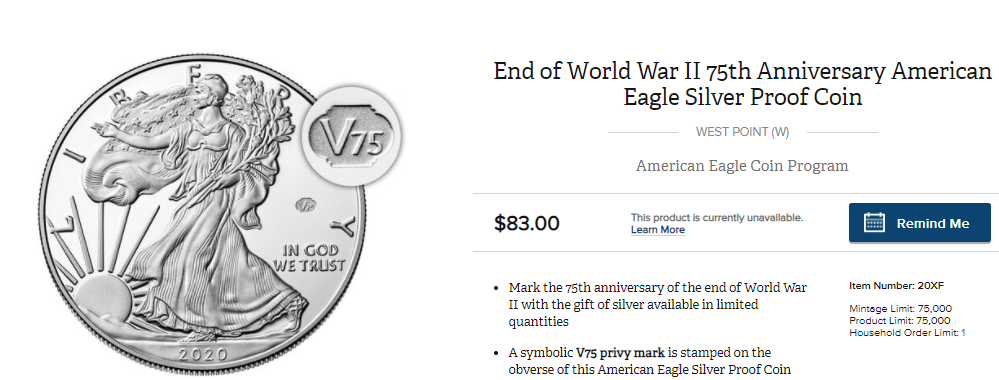Click the small privy mark on coin
Image resolution: width=999 pixels, height=380 pixels.
(x=306, y=205)
